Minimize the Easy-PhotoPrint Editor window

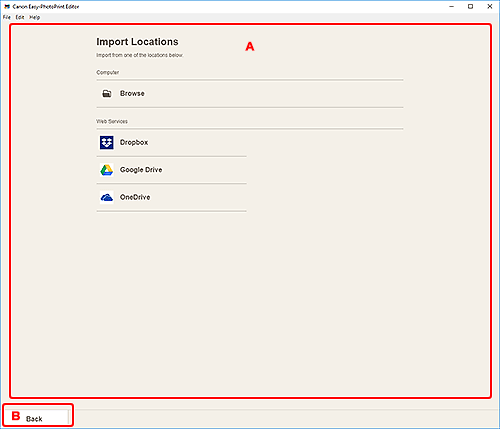click(452, 6)
